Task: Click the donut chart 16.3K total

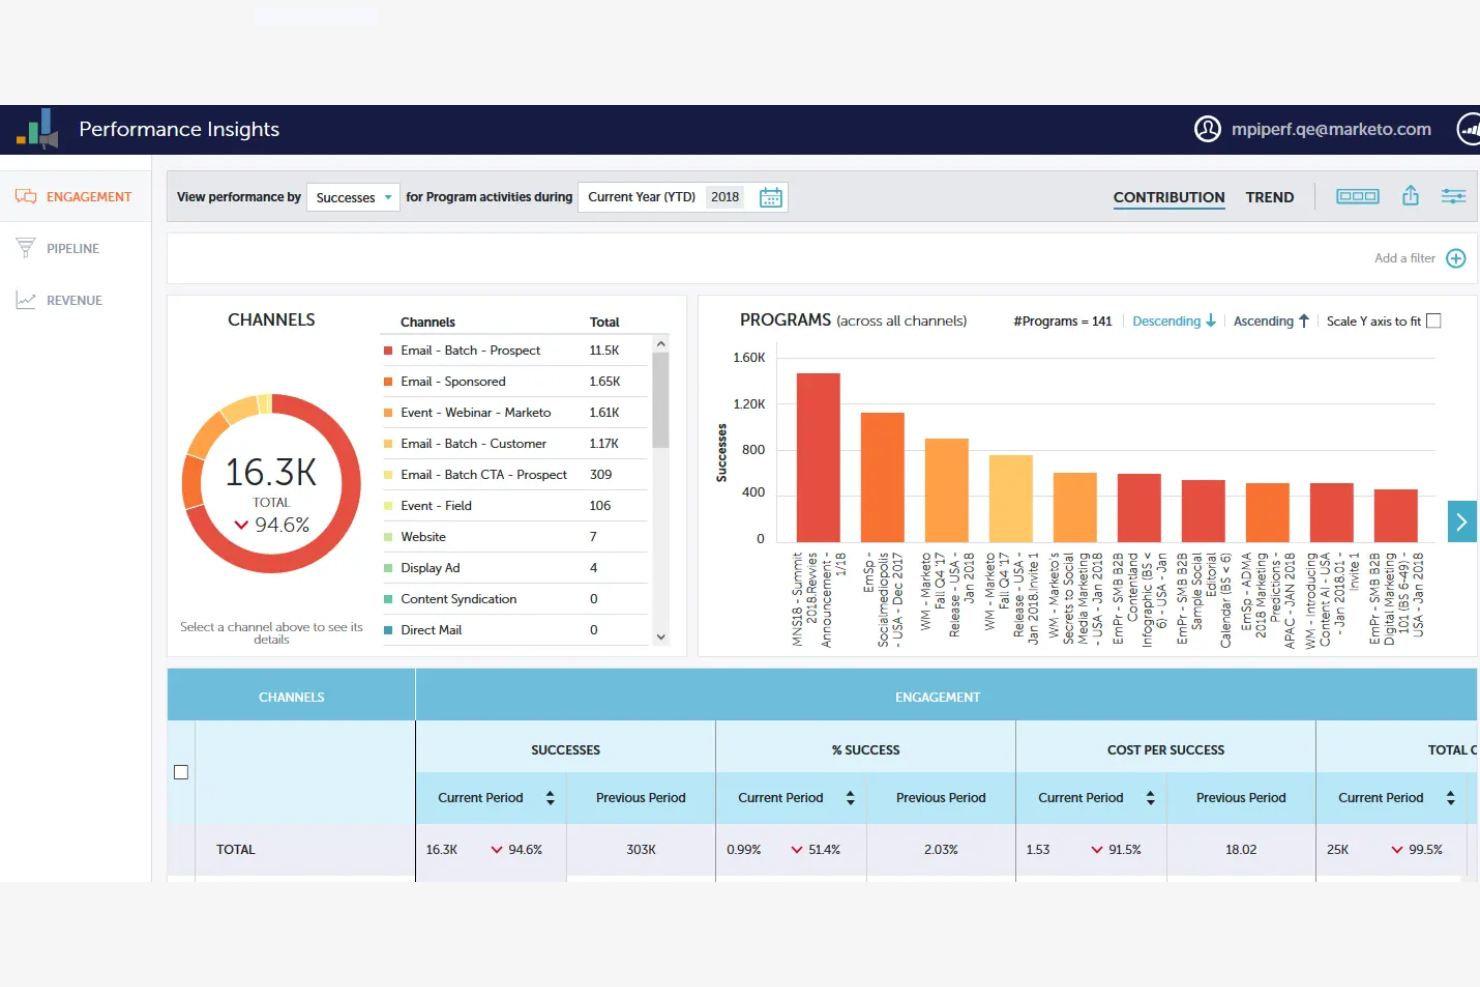Action: (271, 472)
